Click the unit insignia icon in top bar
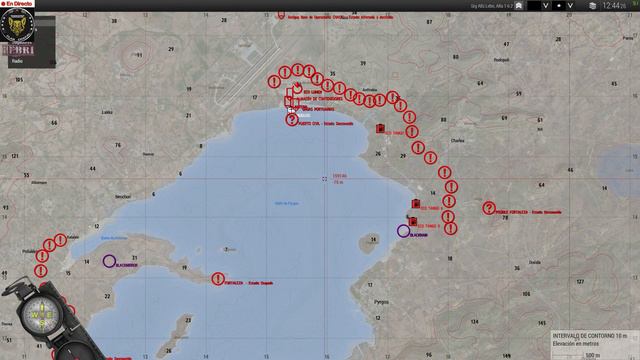 click(x=518, y=6)
